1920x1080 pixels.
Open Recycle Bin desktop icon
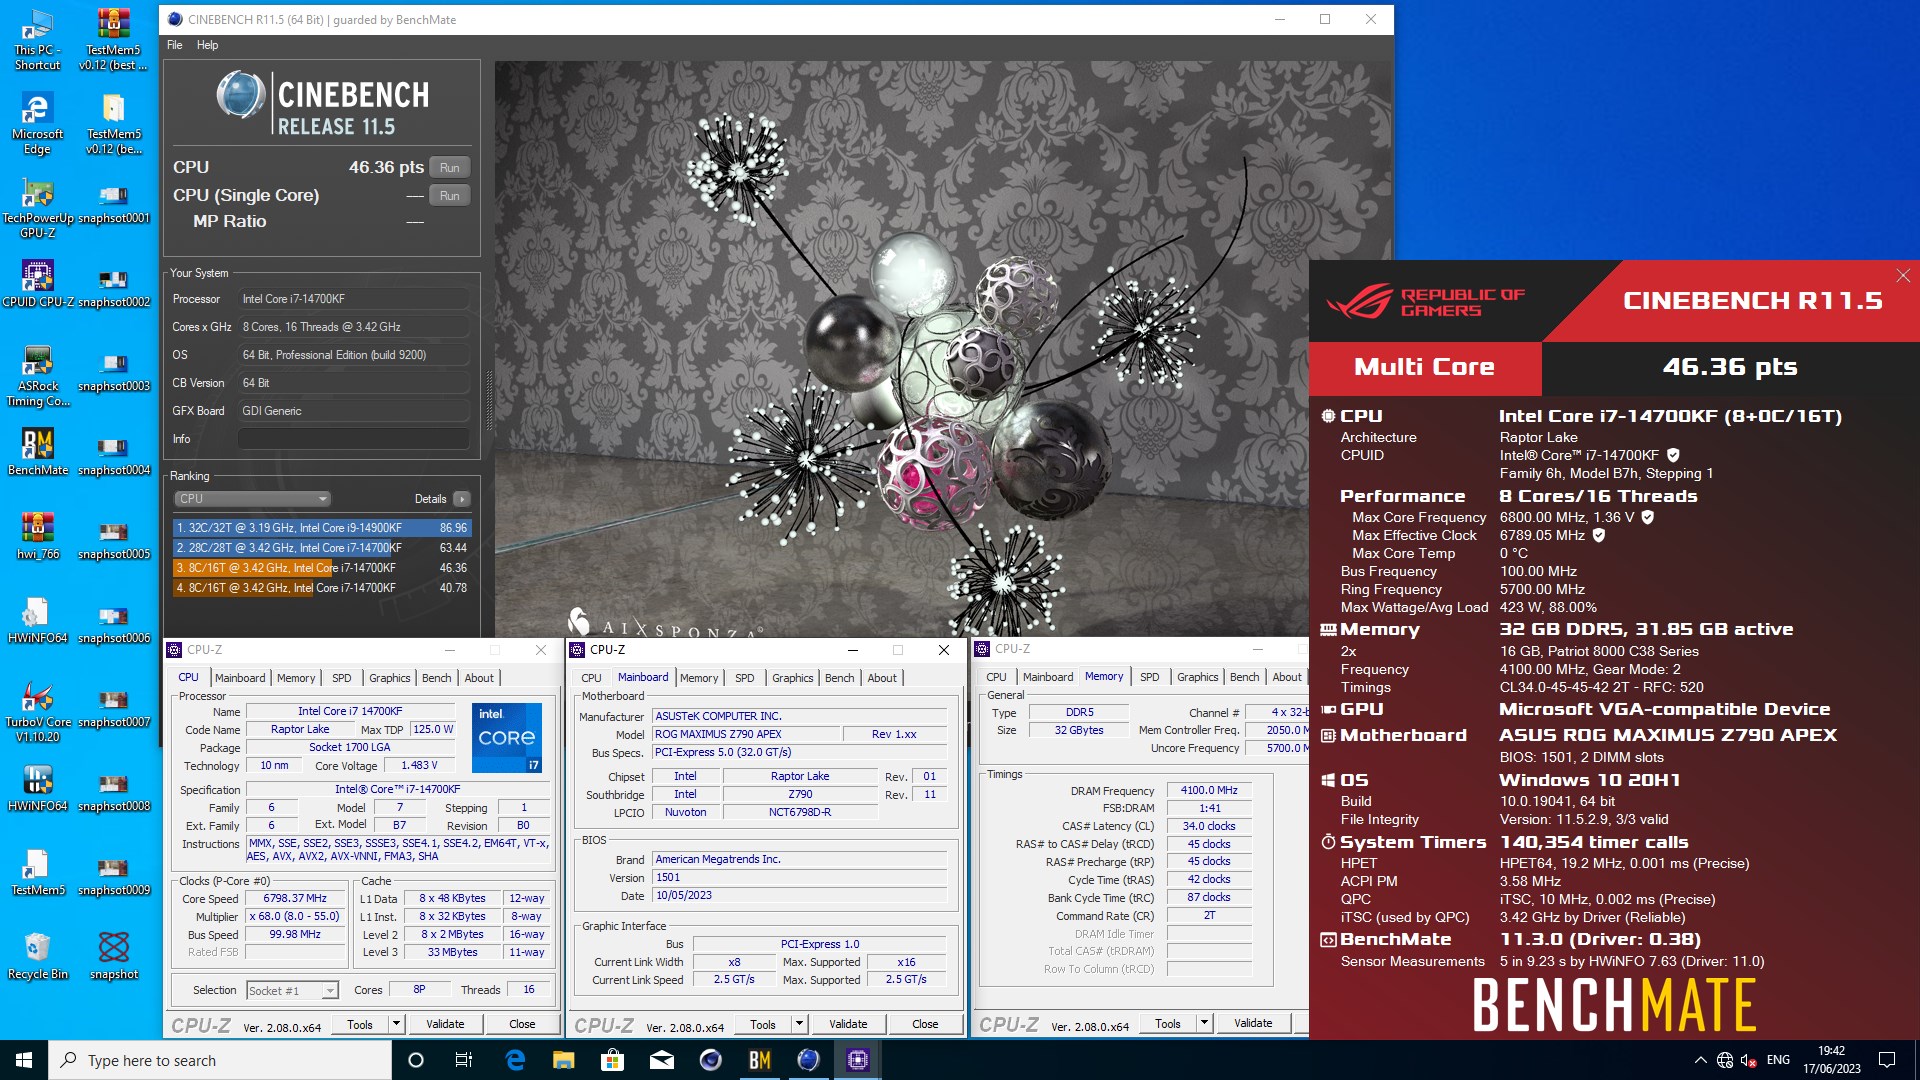pyautogui.click(x=37, y=956)
